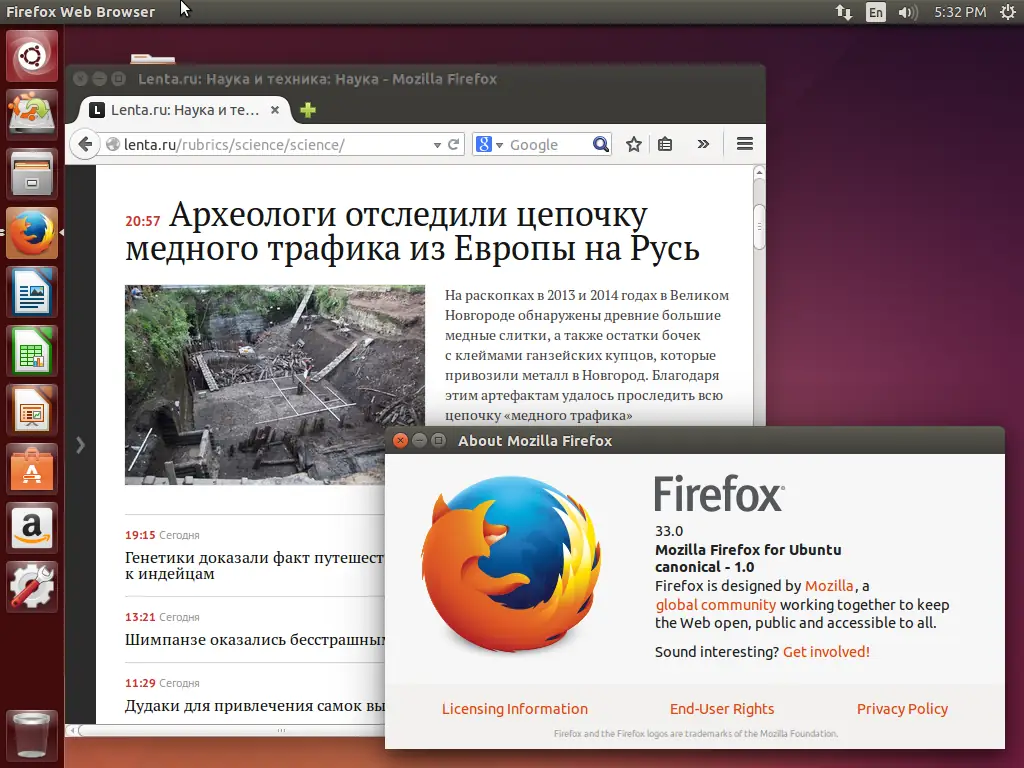Open a new tab with the plus icon

pos(308,110)
